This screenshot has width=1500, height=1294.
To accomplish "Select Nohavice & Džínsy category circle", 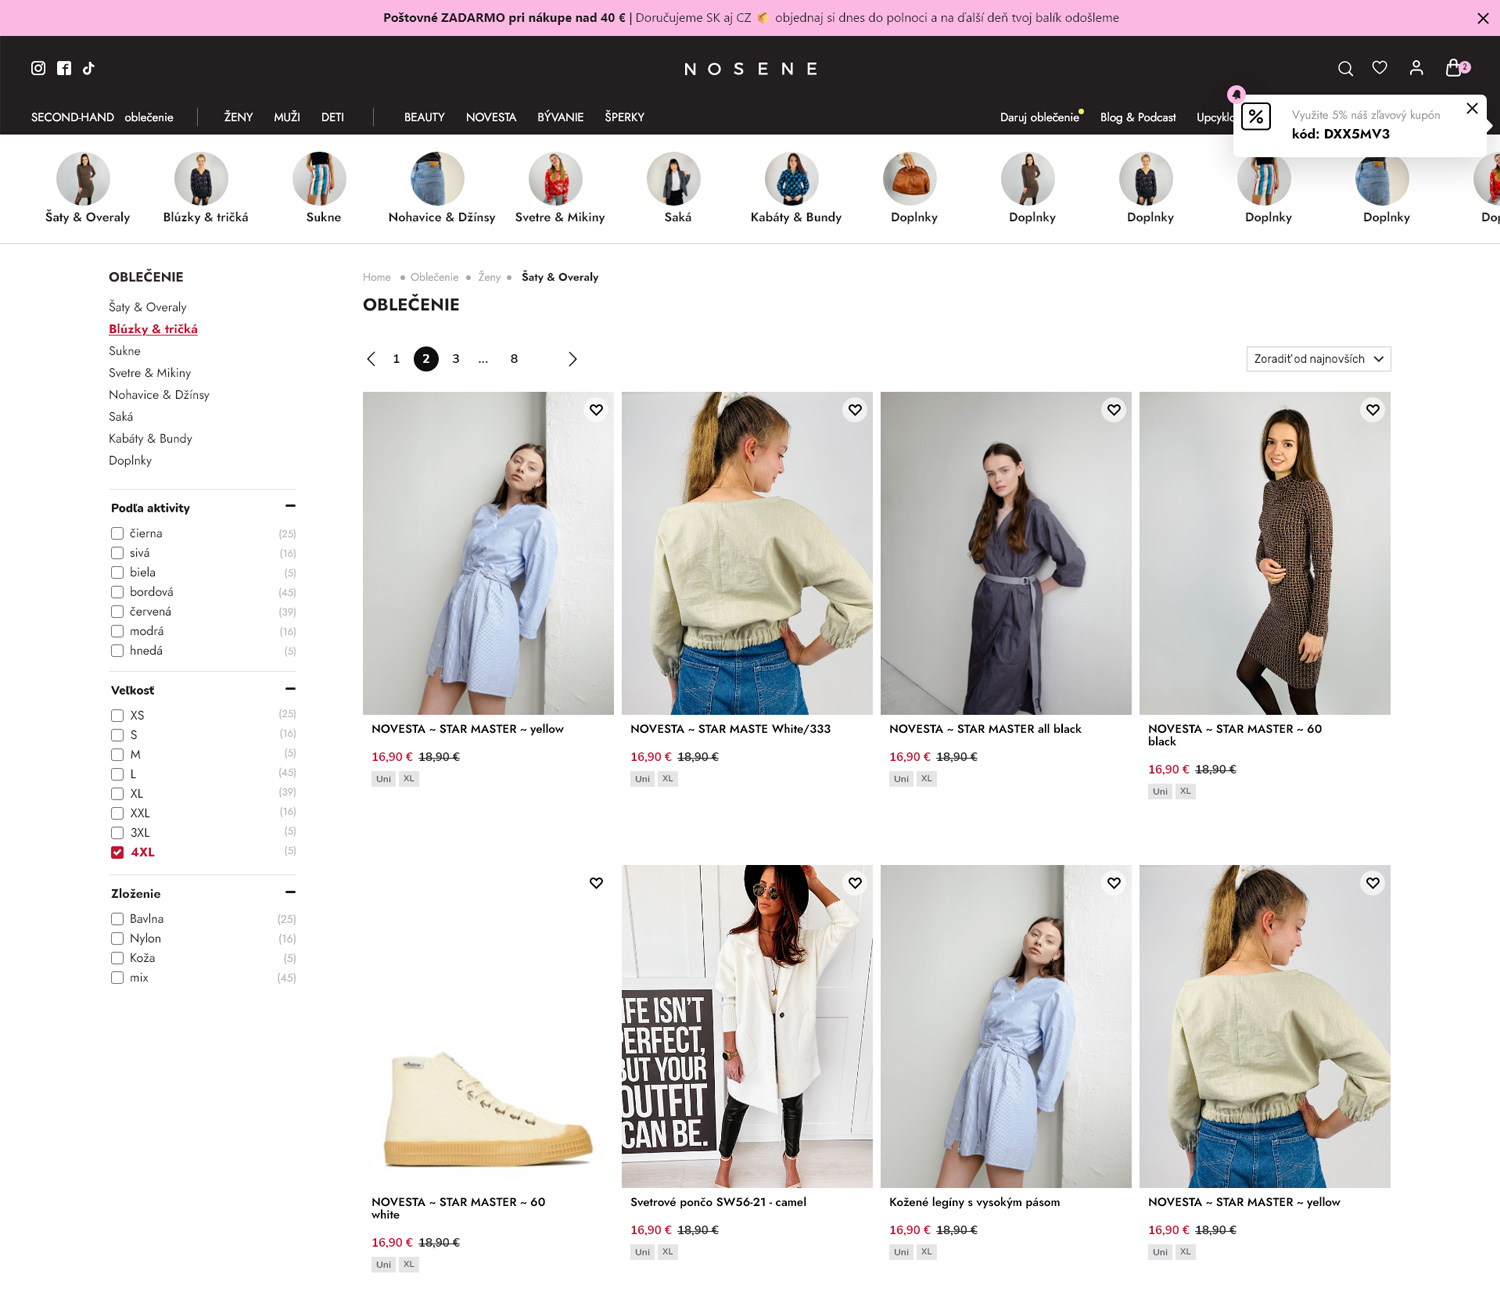I will click(438, 179).
